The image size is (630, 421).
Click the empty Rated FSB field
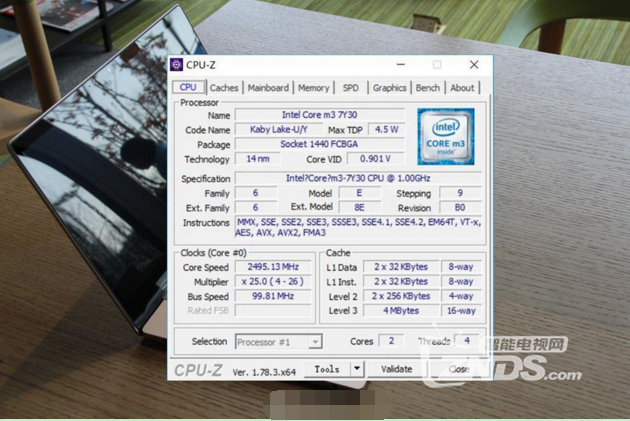click(273, 311)
